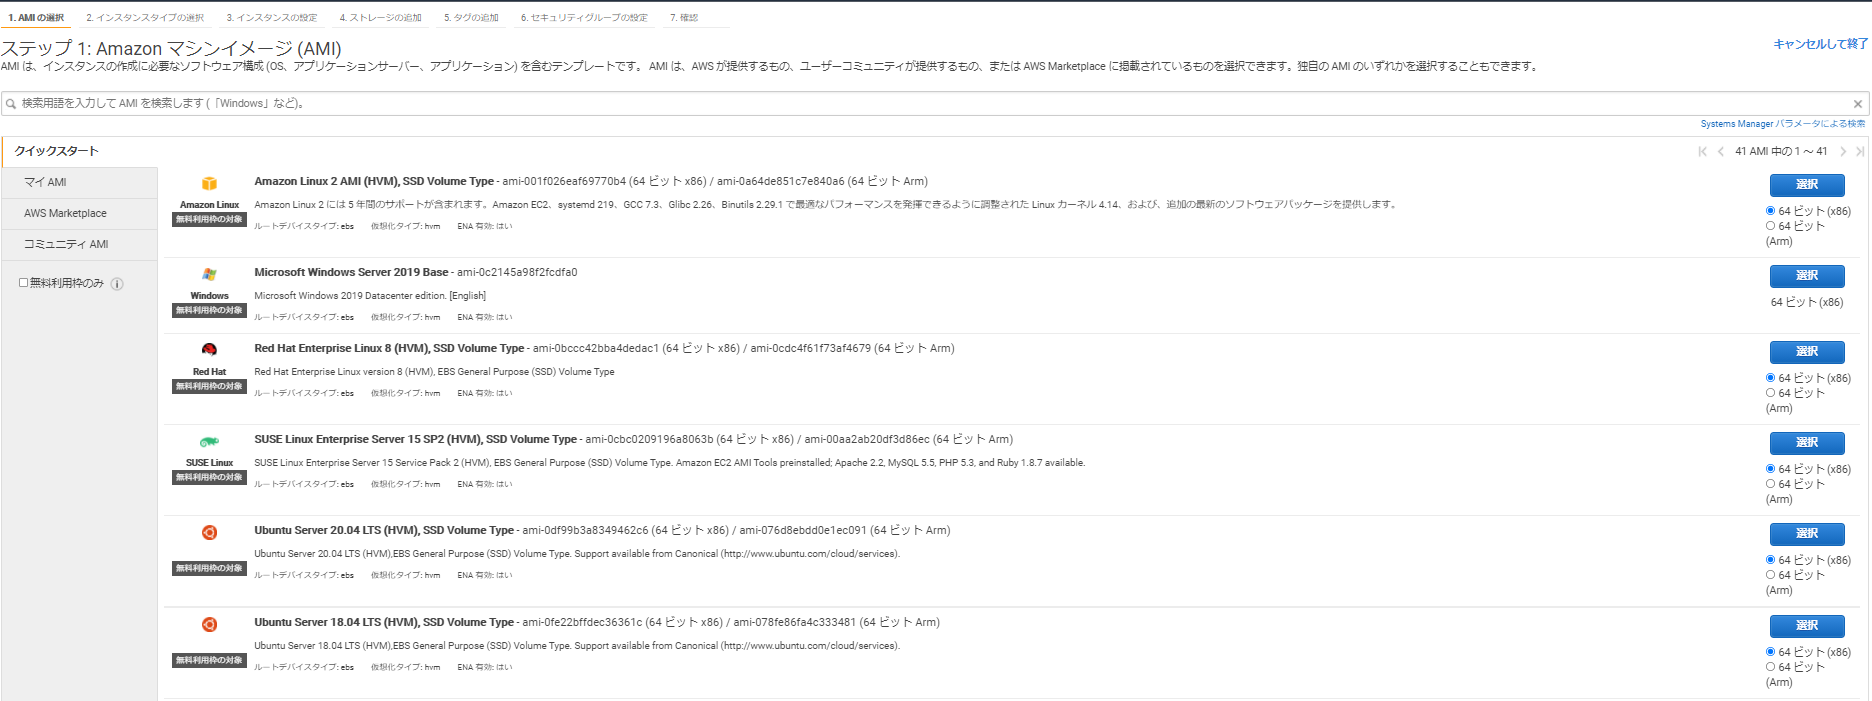Click Amazon Linux 2 AMI title text
1872x701 pixels.
pos(374,182)
